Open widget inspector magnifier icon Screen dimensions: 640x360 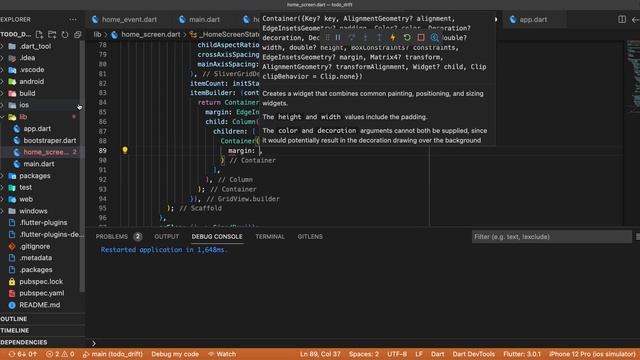(x=435, y=38)
